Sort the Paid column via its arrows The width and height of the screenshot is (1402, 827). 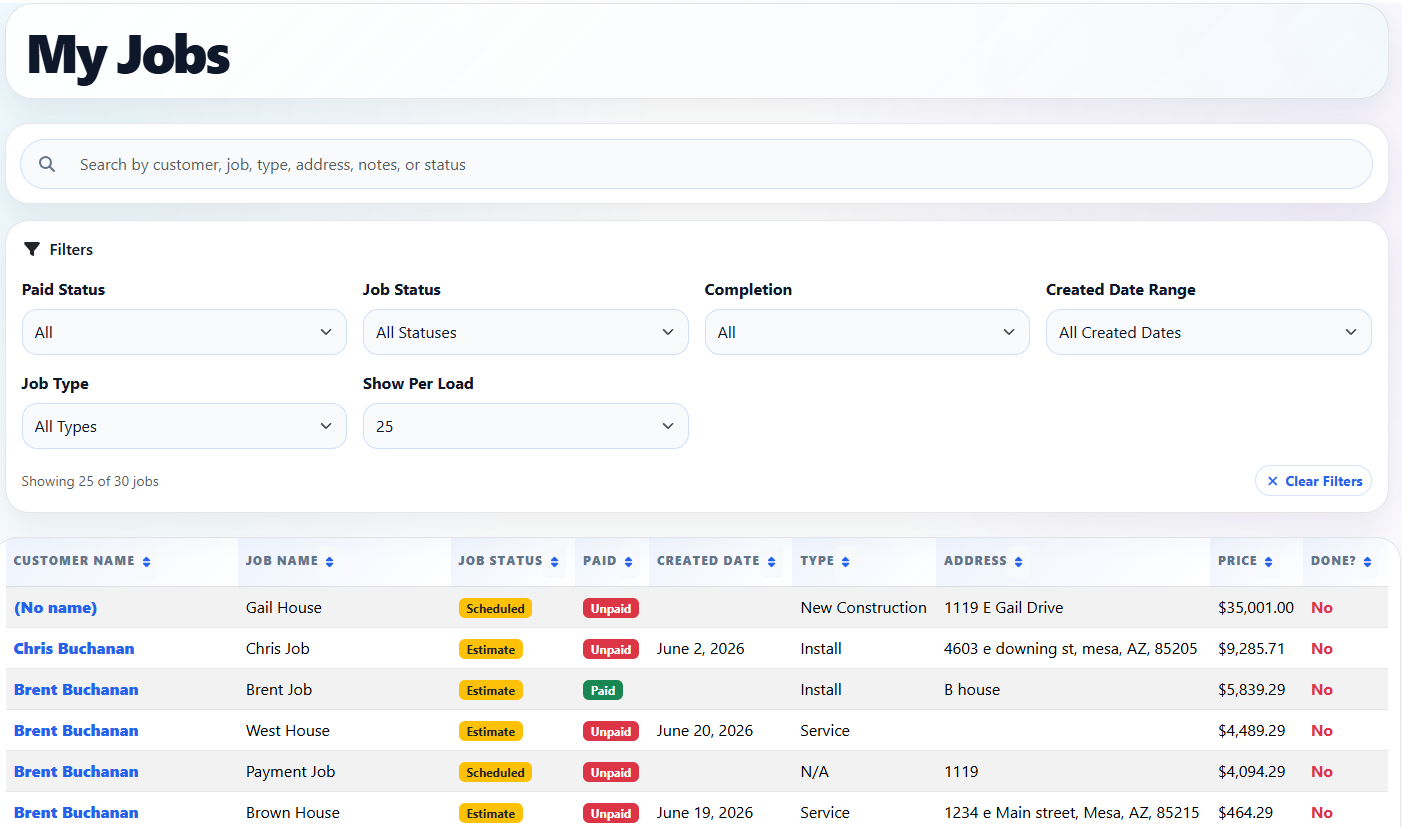pyautogui.click(x=628, y=562)
